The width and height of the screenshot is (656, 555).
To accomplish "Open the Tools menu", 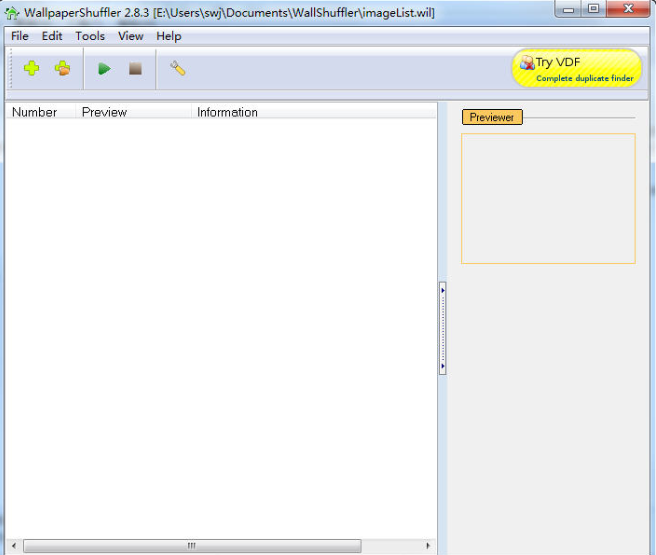I will point(90,36).
